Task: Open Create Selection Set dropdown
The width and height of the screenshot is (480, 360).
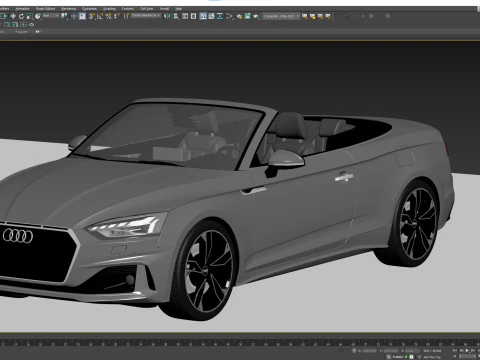Action: [146, 16]
